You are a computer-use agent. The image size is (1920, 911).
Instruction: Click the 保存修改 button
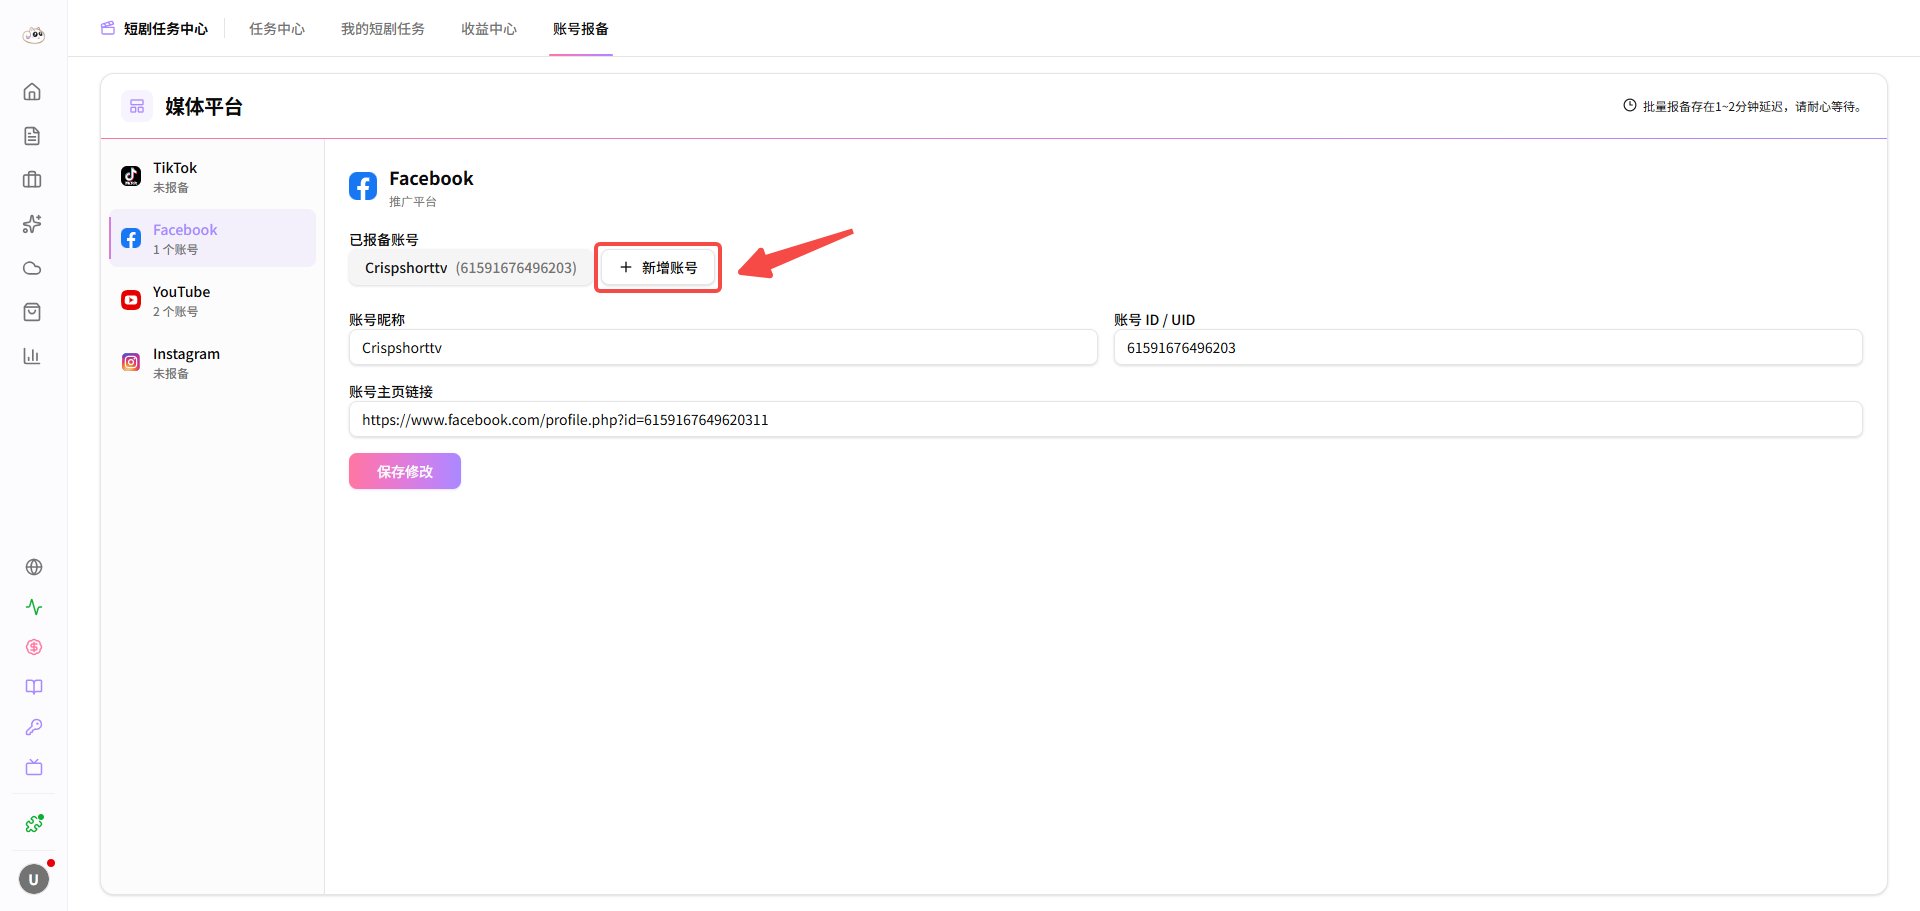405,471
